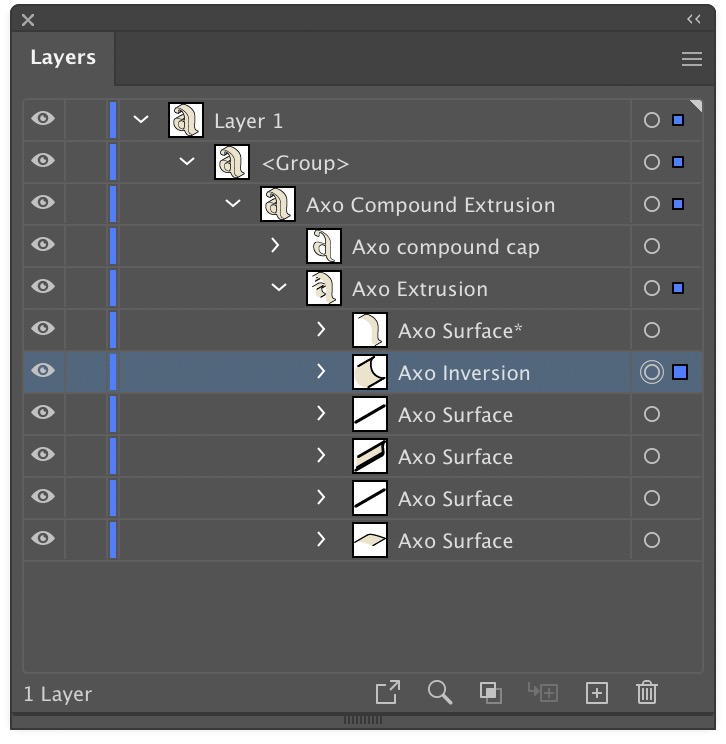Hide Layer 1 with eye icon

pyautogui.click(x=43, y=118)
